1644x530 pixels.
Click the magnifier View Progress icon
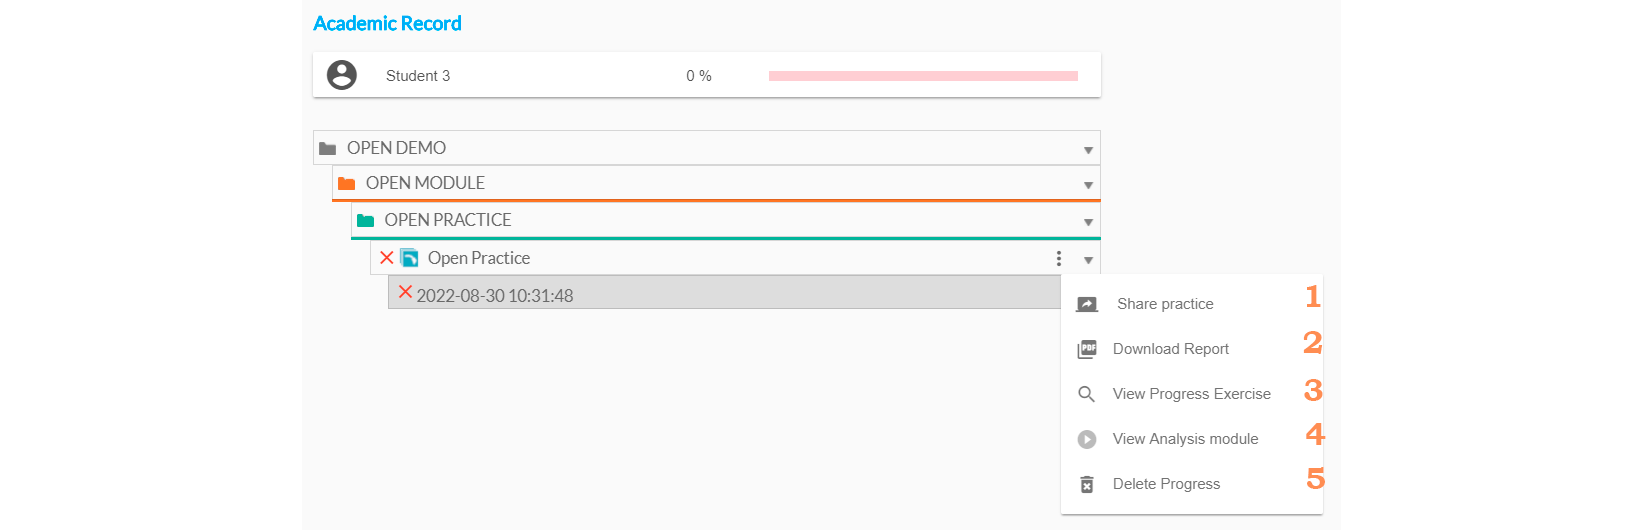[x=1087, y=394]
